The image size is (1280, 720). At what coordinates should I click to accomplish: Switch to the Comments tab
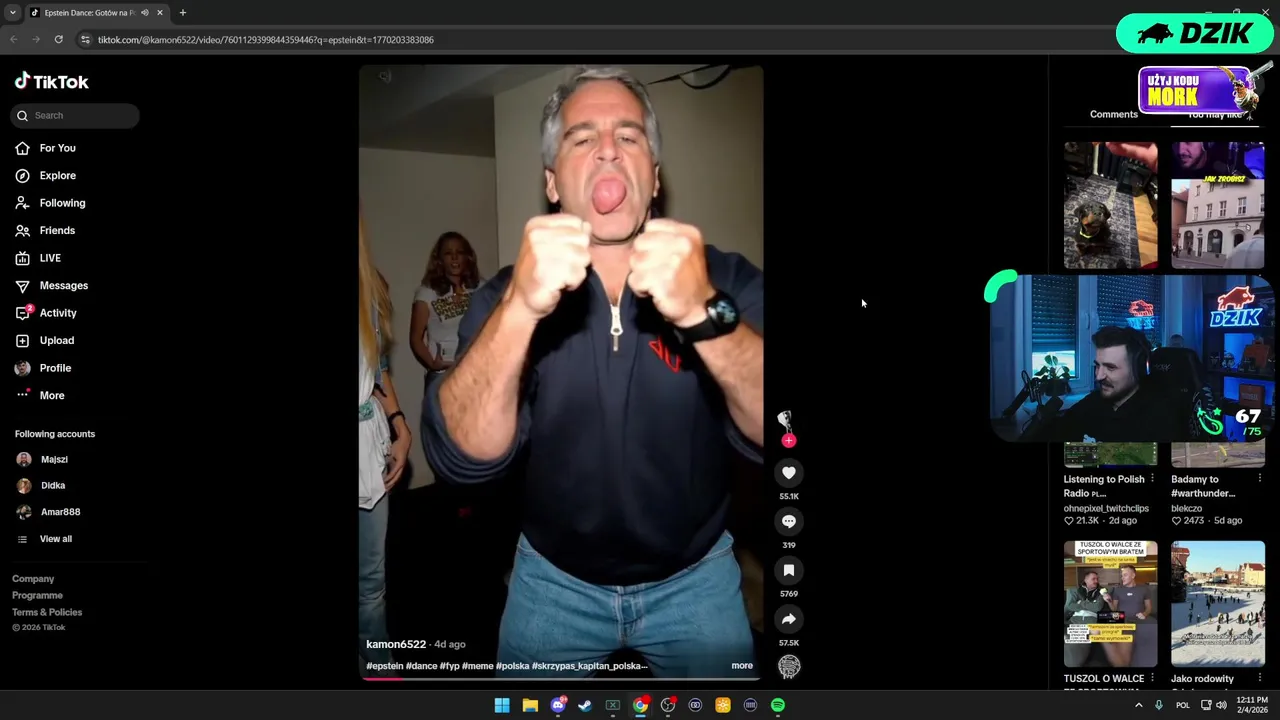1114,115
